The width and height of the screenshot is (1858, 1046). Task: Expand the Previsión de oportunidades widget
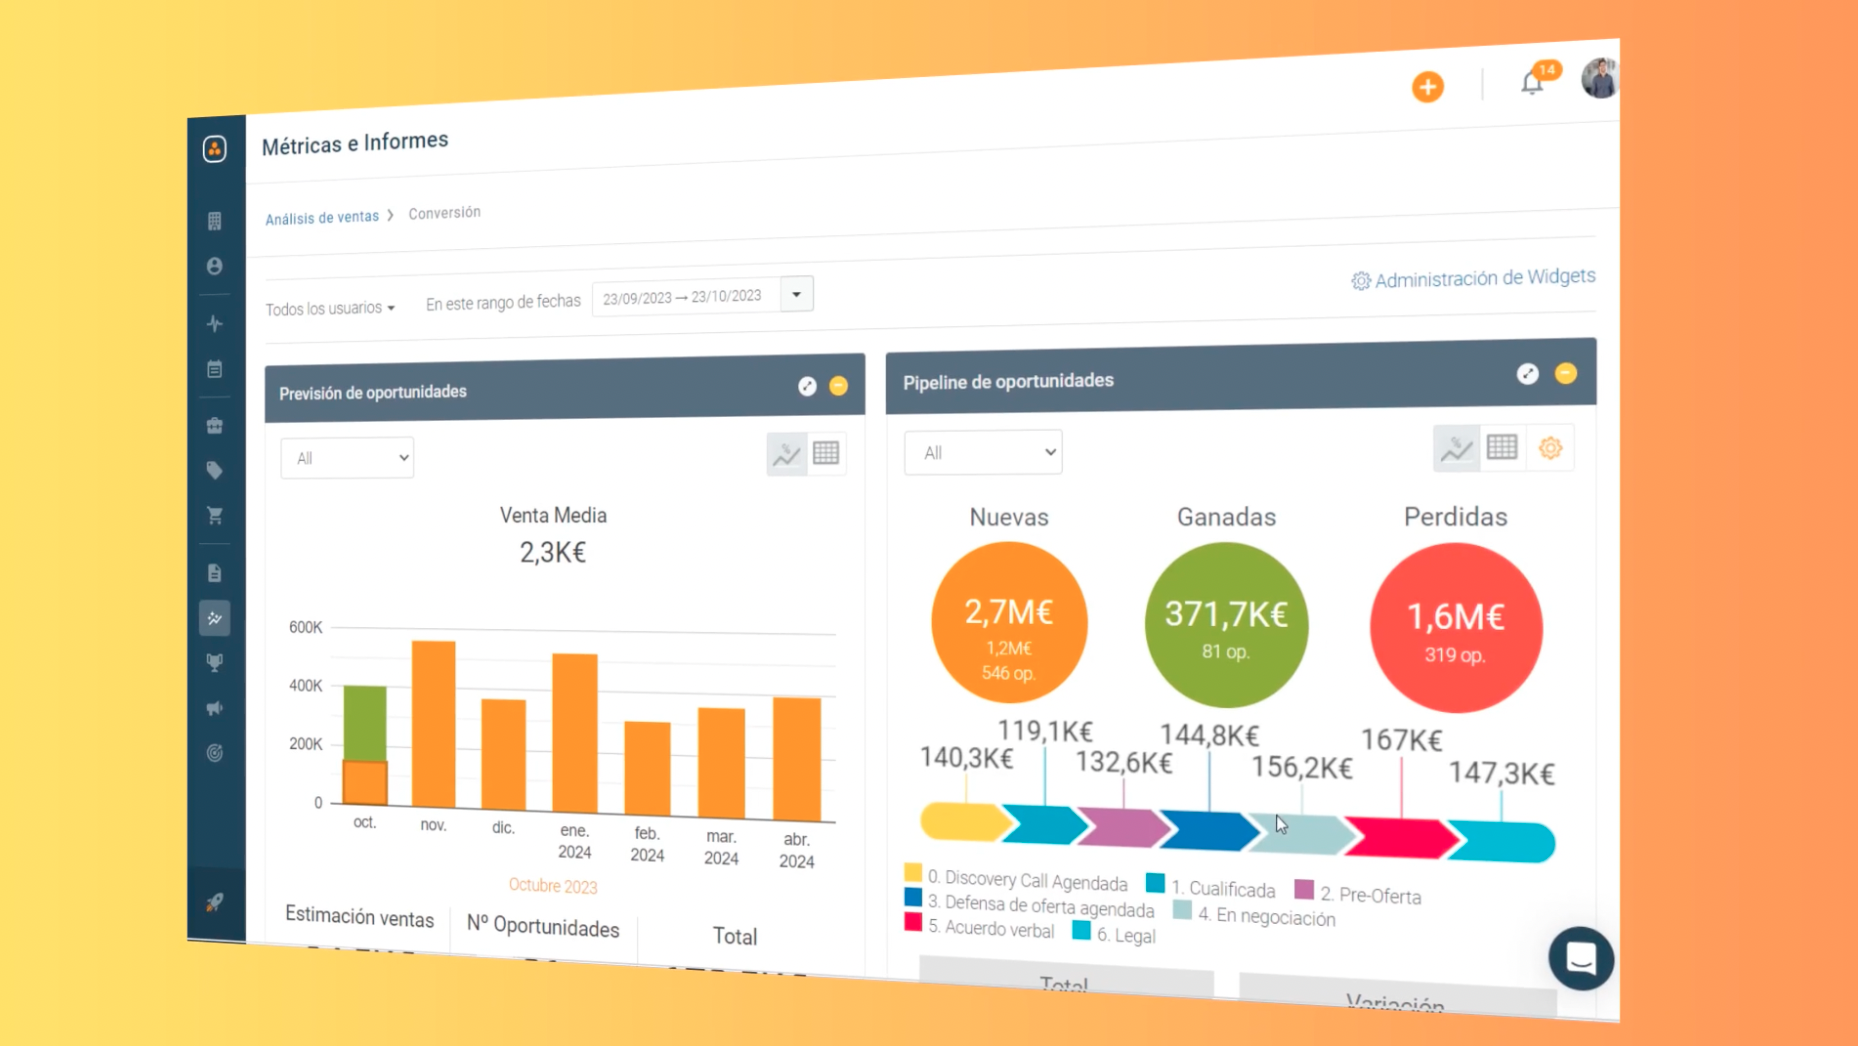pos(807,386)
